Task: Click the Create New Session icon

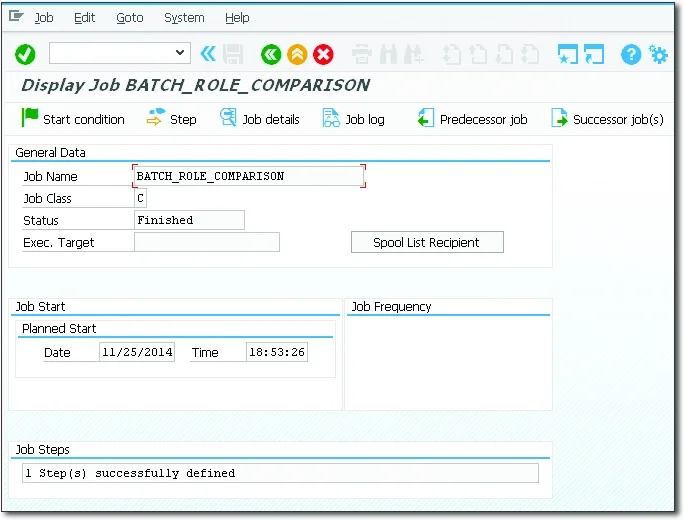Action: [568, 55]
